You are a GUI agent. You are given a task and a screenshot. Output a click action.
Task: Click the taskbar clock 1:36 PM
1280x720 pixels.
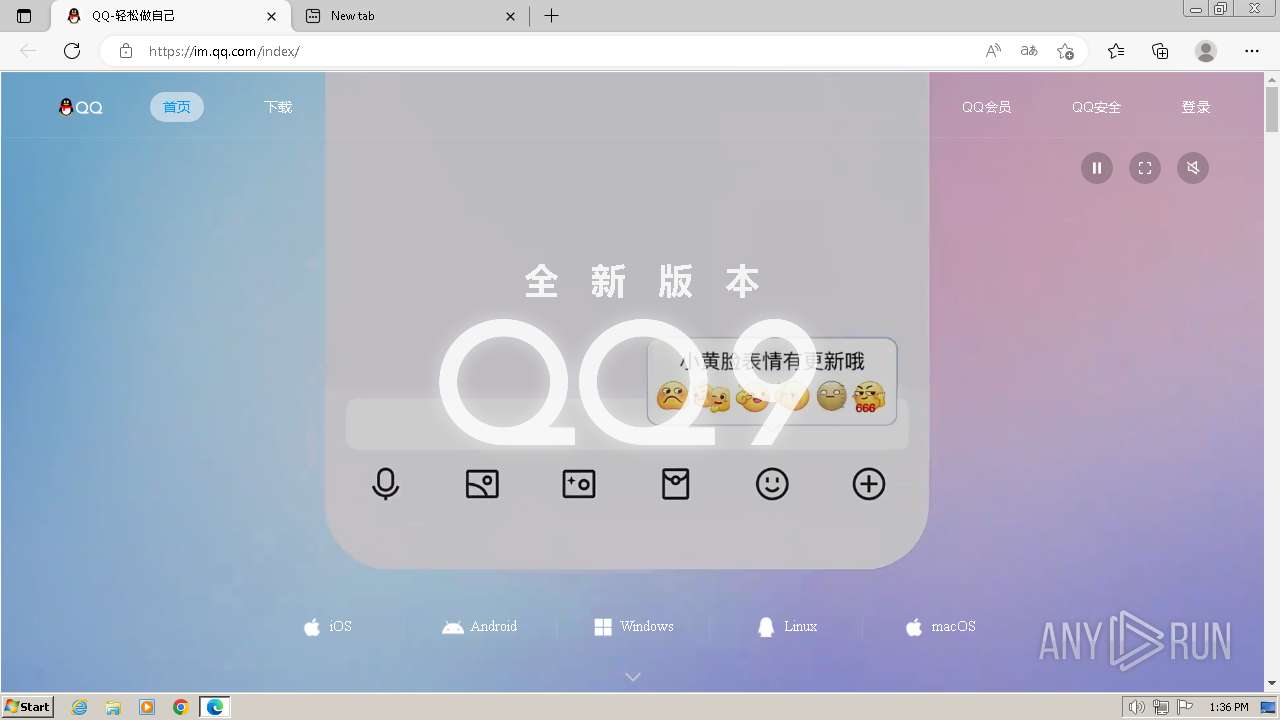pyautogui.click(x=1228, y=707)
